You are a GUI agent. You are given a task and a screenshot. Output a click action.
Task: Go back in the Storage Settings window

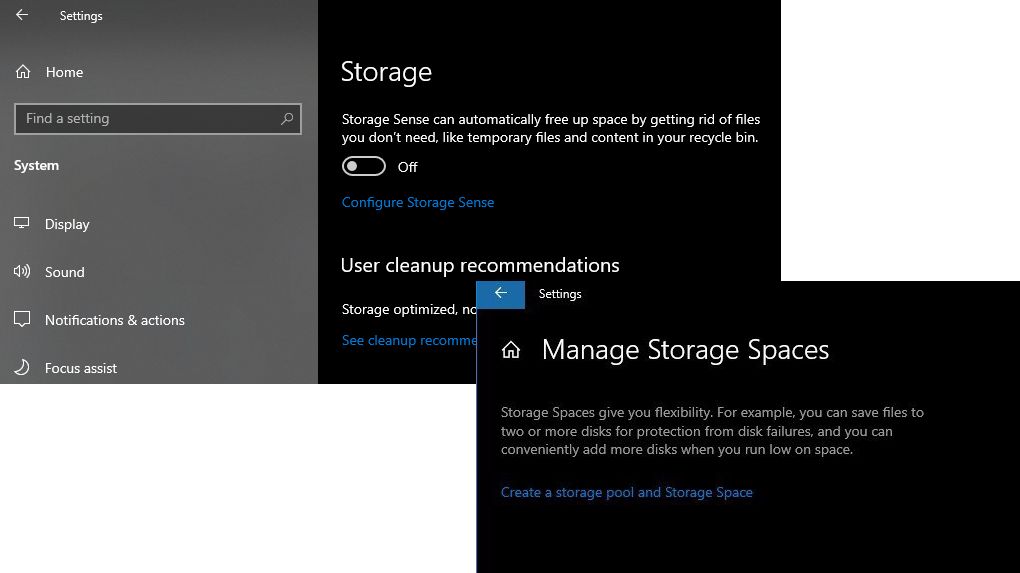(22, 15)
